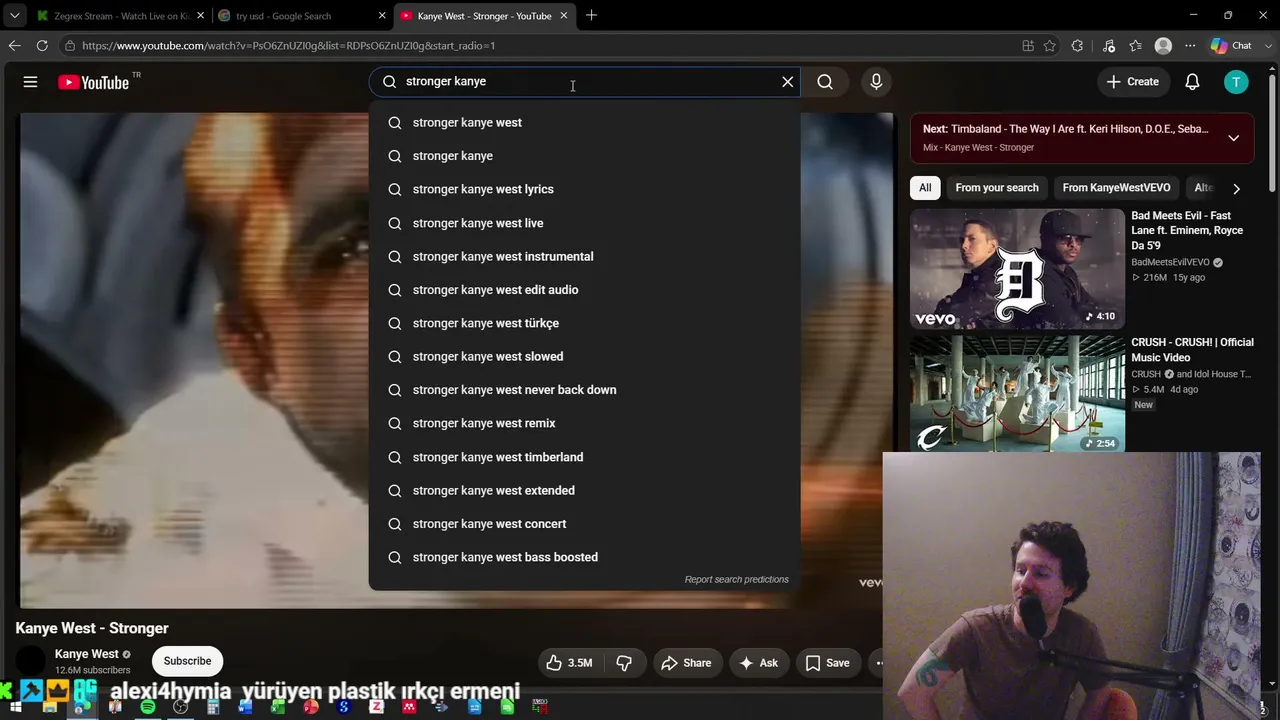Run the search with the magnifier button

825,82
